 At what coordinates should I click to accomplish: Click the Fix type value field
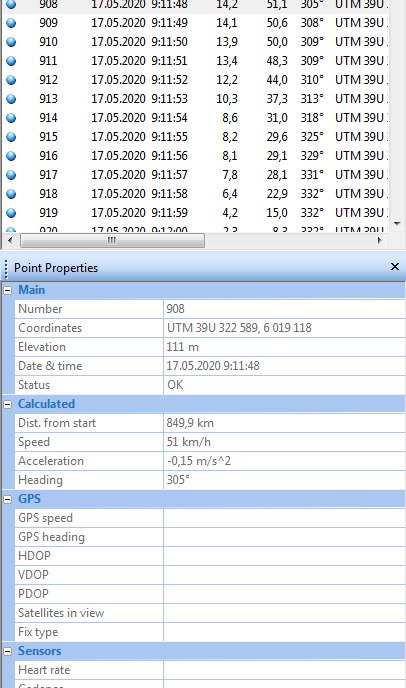[284, 632]
